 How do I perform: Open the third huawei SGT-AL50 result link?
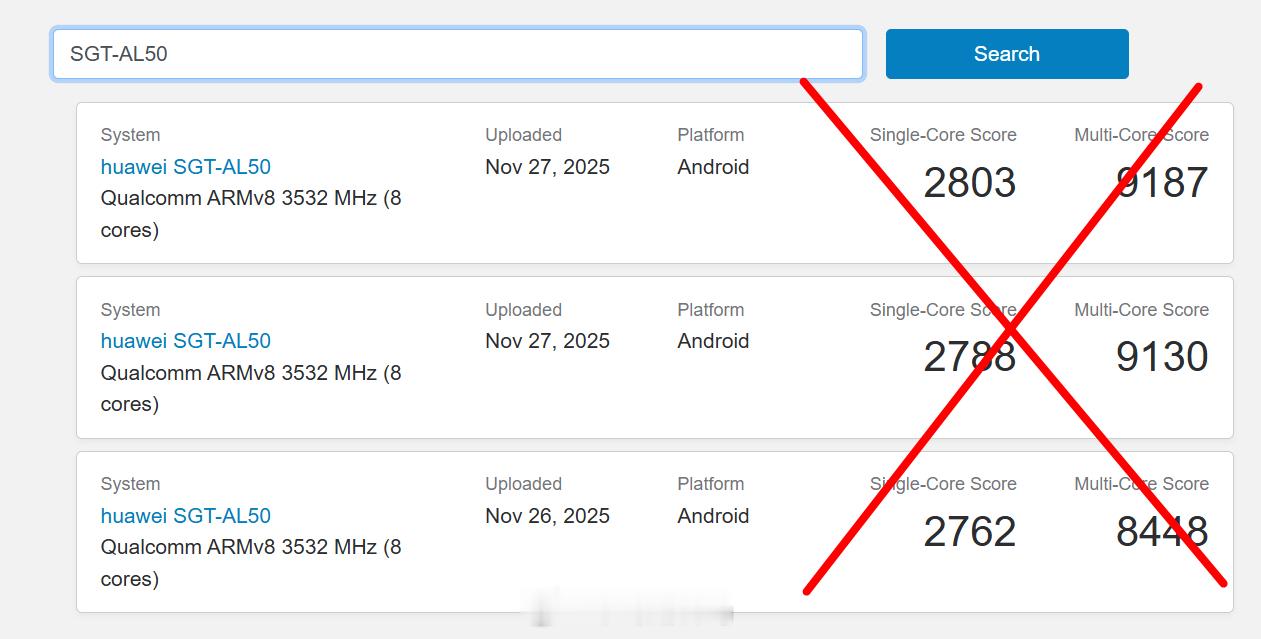click(x=186, y=516)
